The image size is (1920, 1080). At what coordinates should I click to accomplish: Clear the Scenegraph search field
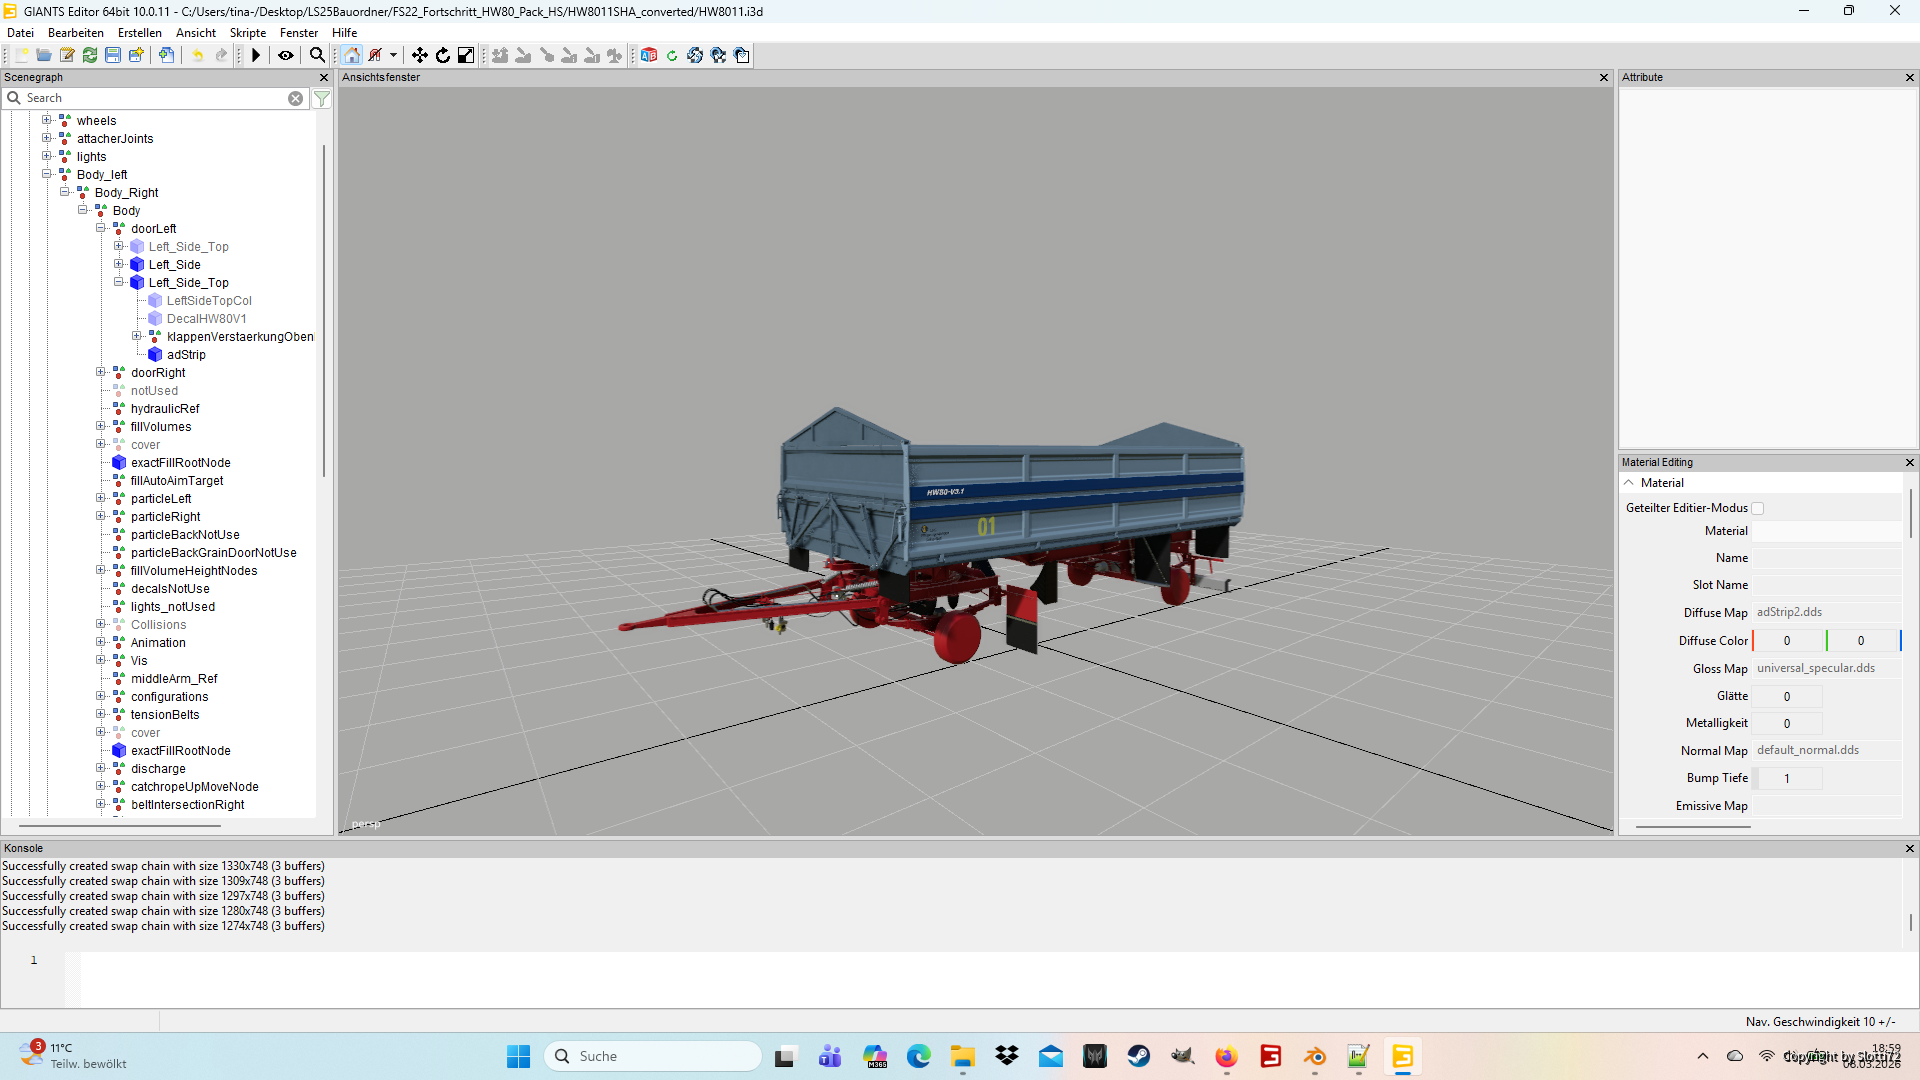coord(295,98)
